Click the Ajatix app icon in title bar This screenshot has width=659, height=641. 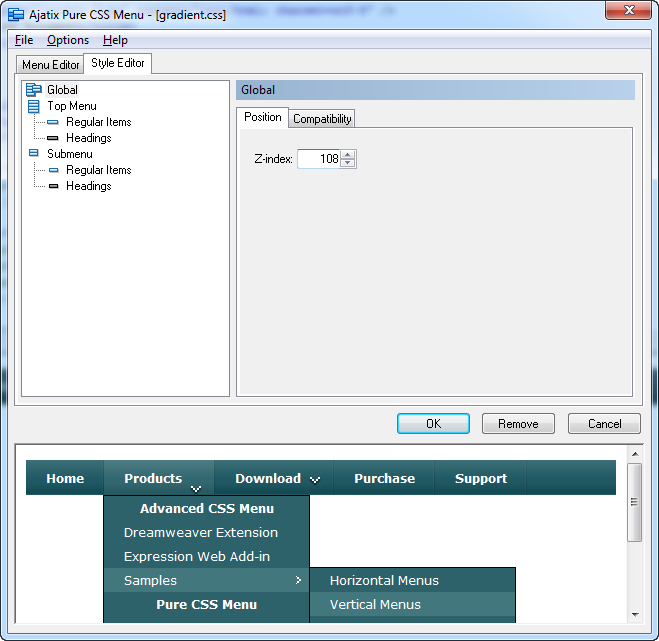point(16,15)
